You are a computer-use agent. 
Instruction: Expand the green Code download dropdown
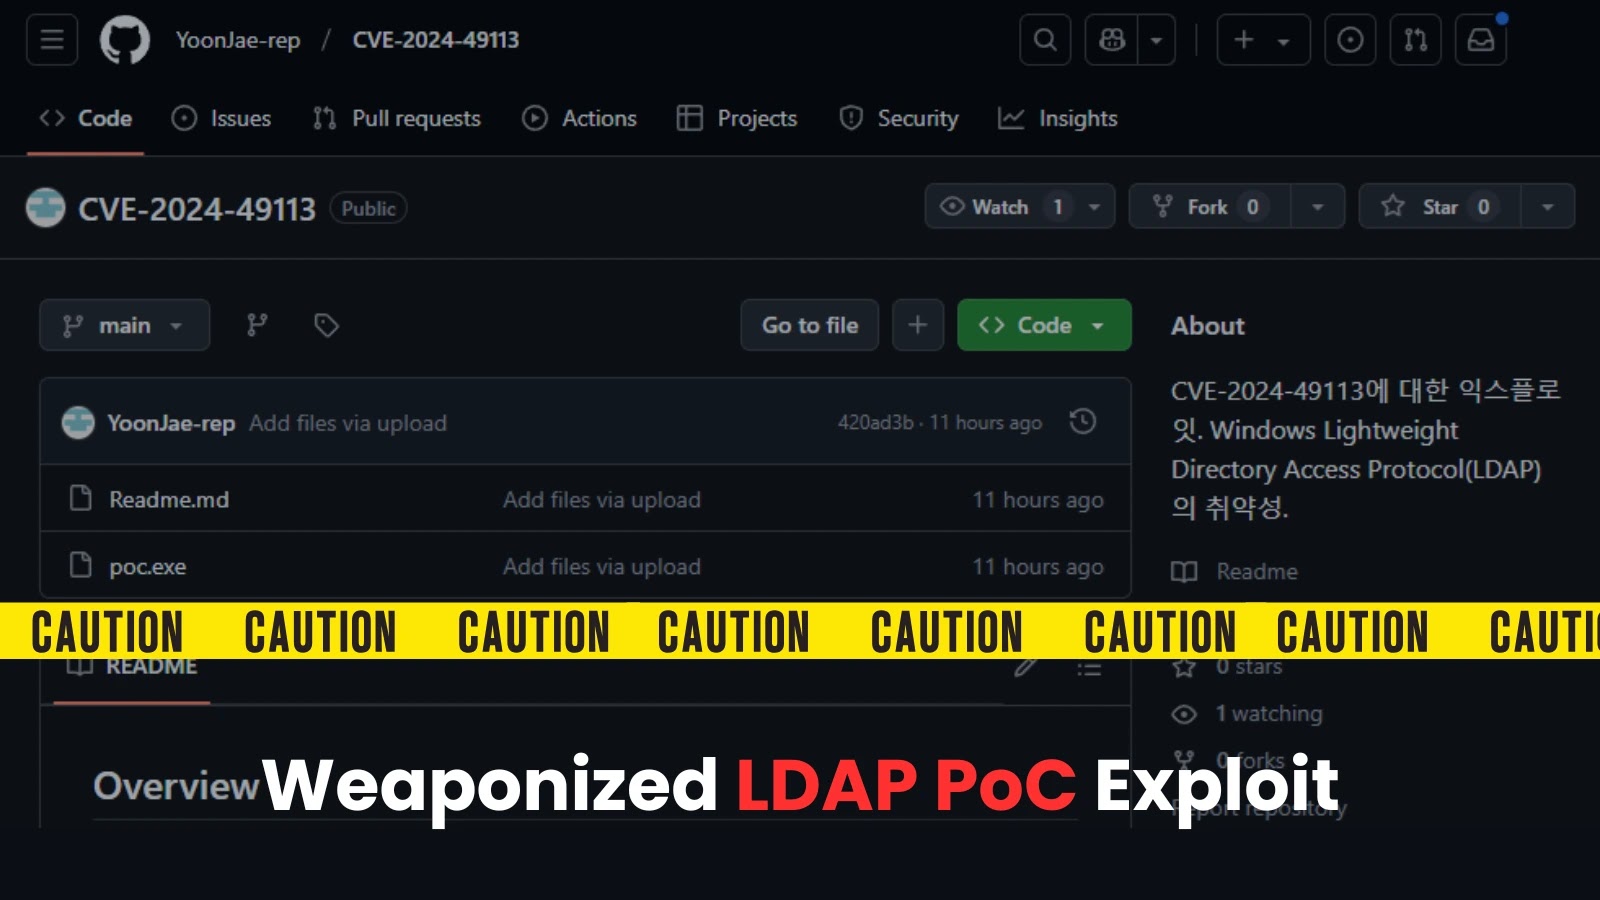[x=1098, y=325]
